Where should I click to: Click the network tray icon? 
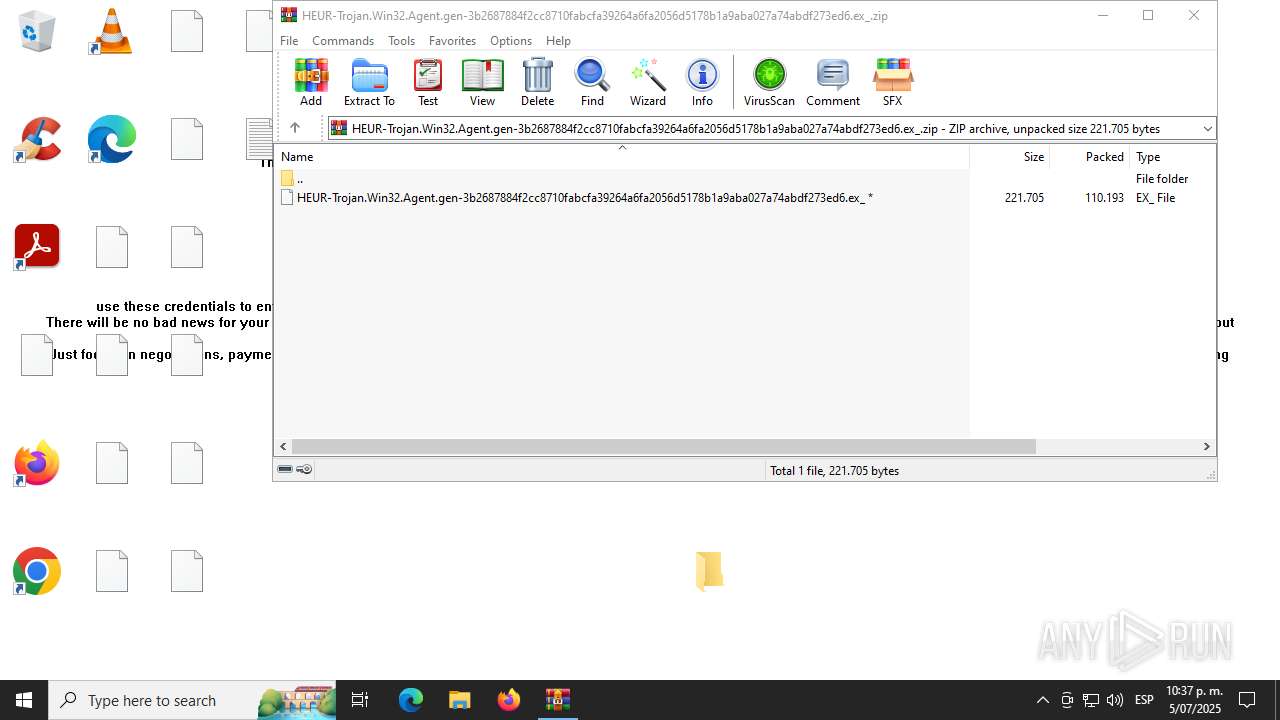pos(1091,700)
